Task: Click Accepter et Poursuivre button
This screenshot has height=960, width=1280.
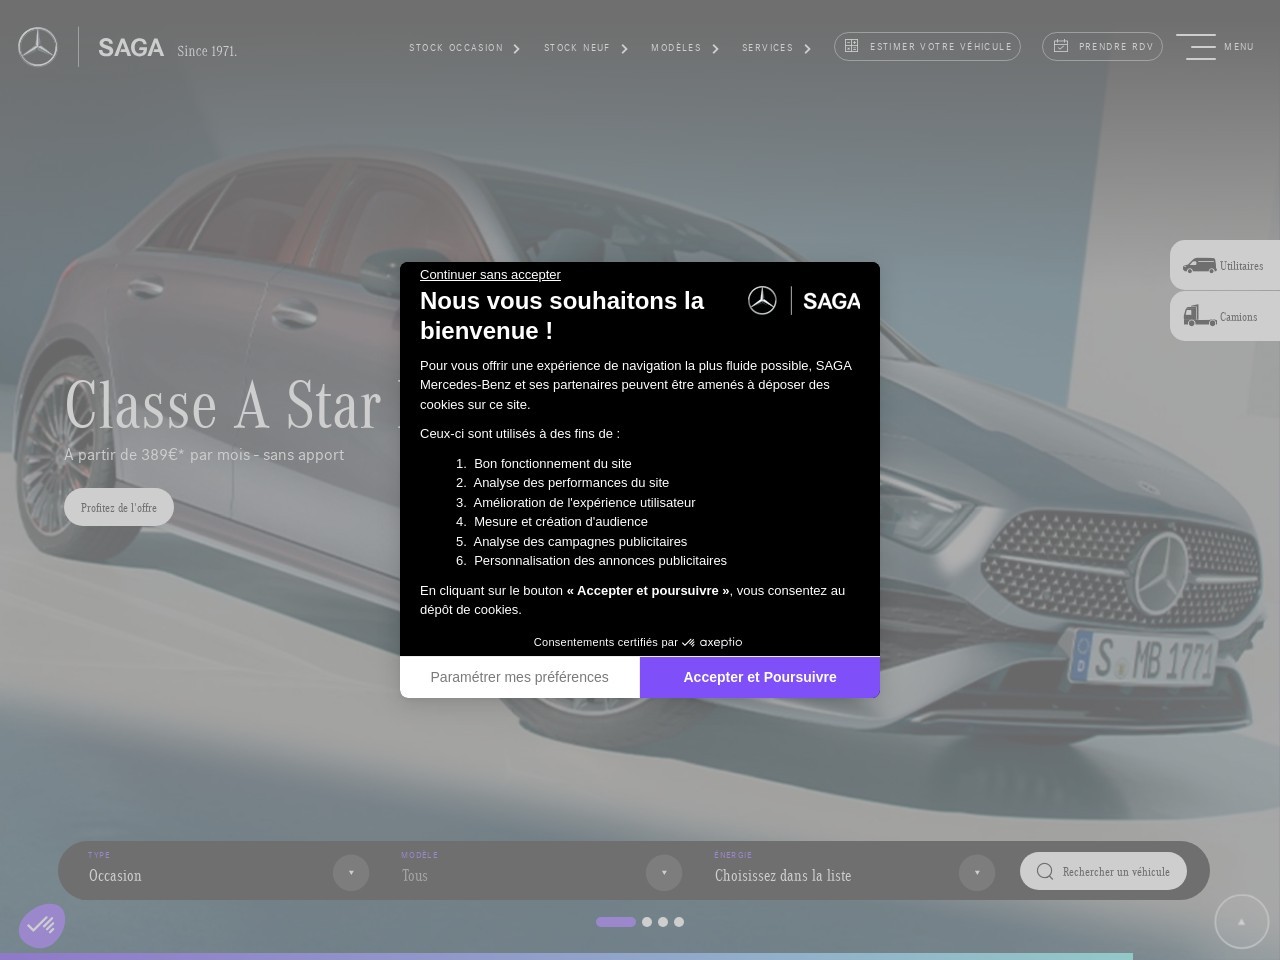Action: (x=760, y=677)
